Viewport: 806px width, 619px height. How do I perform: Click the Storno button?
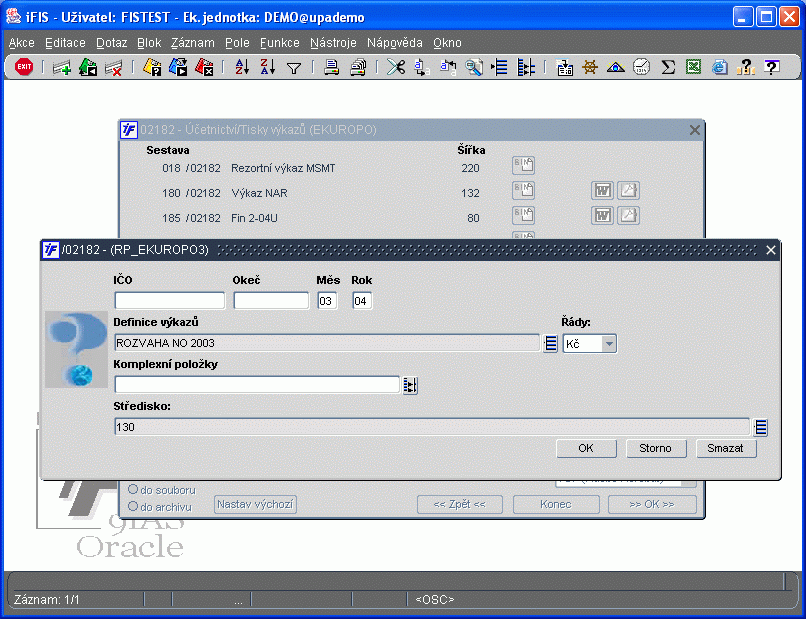coord(655,448)
